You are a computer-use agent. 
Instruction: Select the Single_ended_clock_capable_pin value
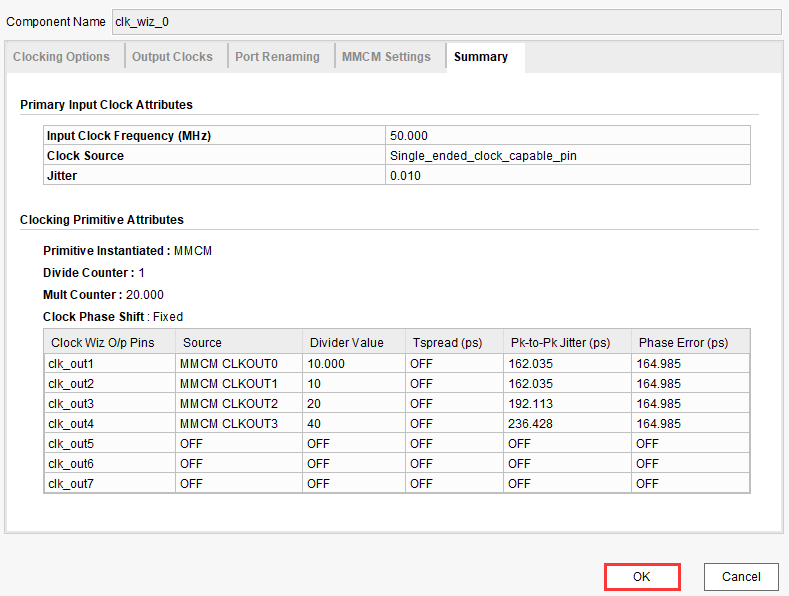[x=568, y=156]
